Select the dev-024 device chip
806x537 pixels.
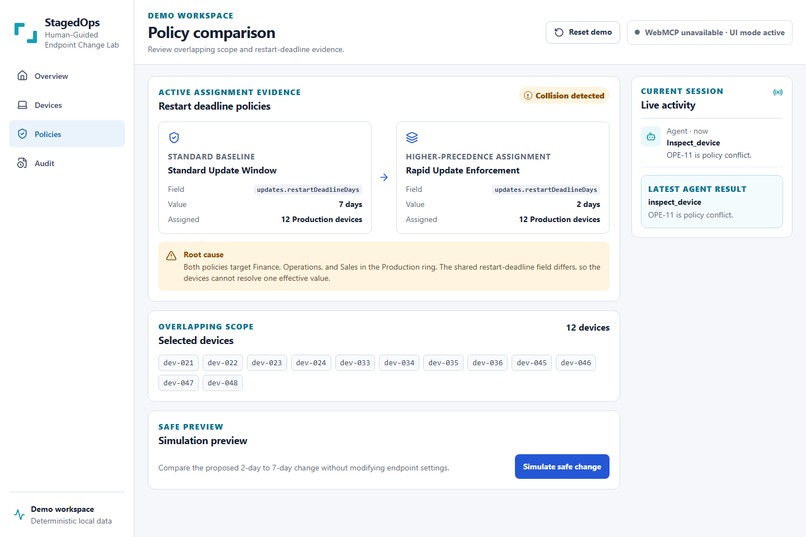pos(311,363)
